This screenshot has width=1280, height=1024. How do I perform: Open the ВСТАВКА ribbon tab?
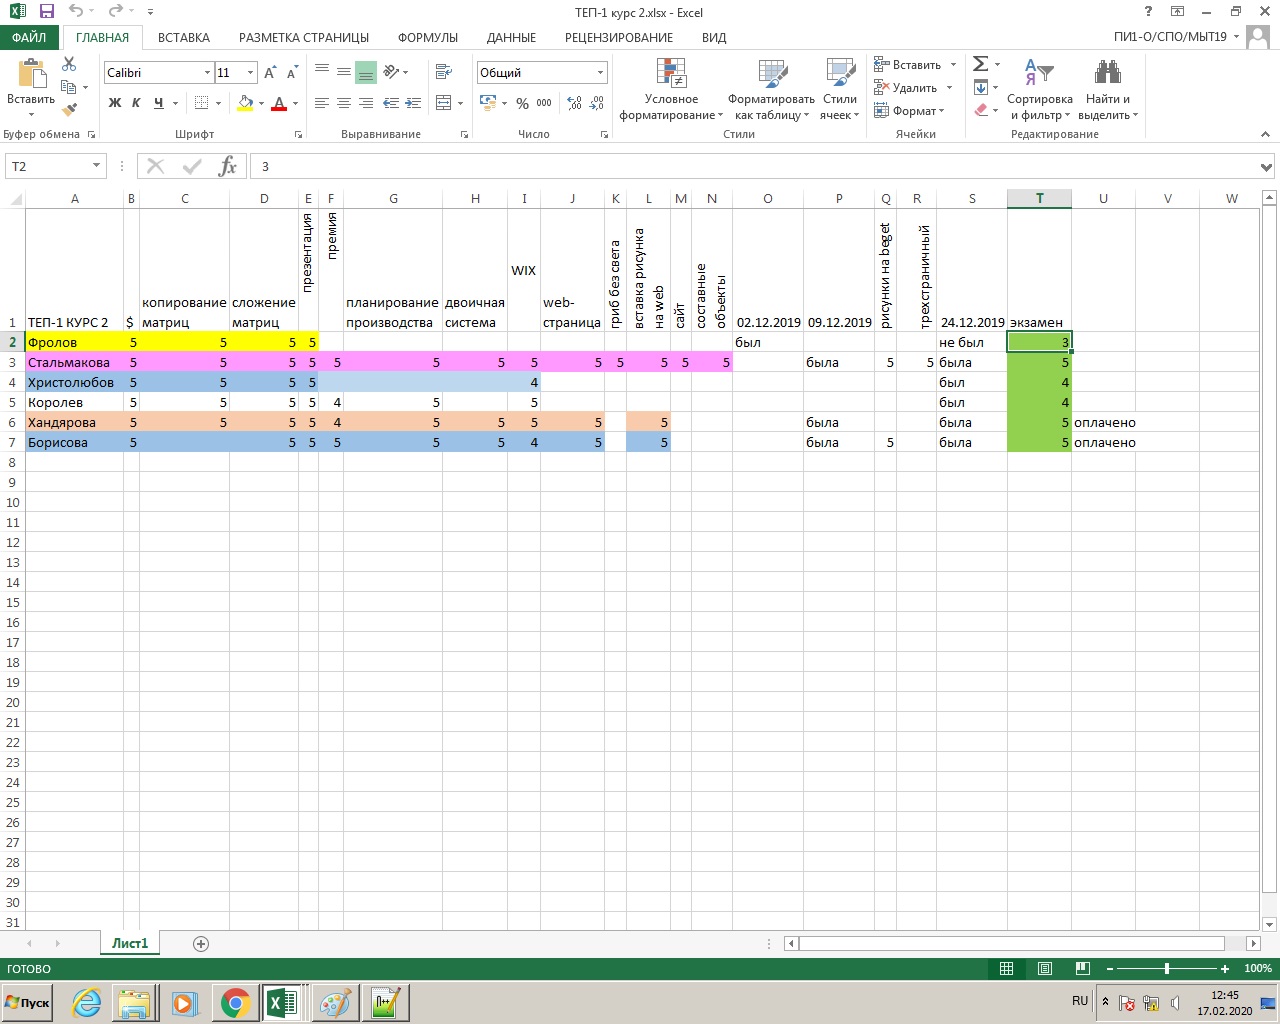point(184,37)
